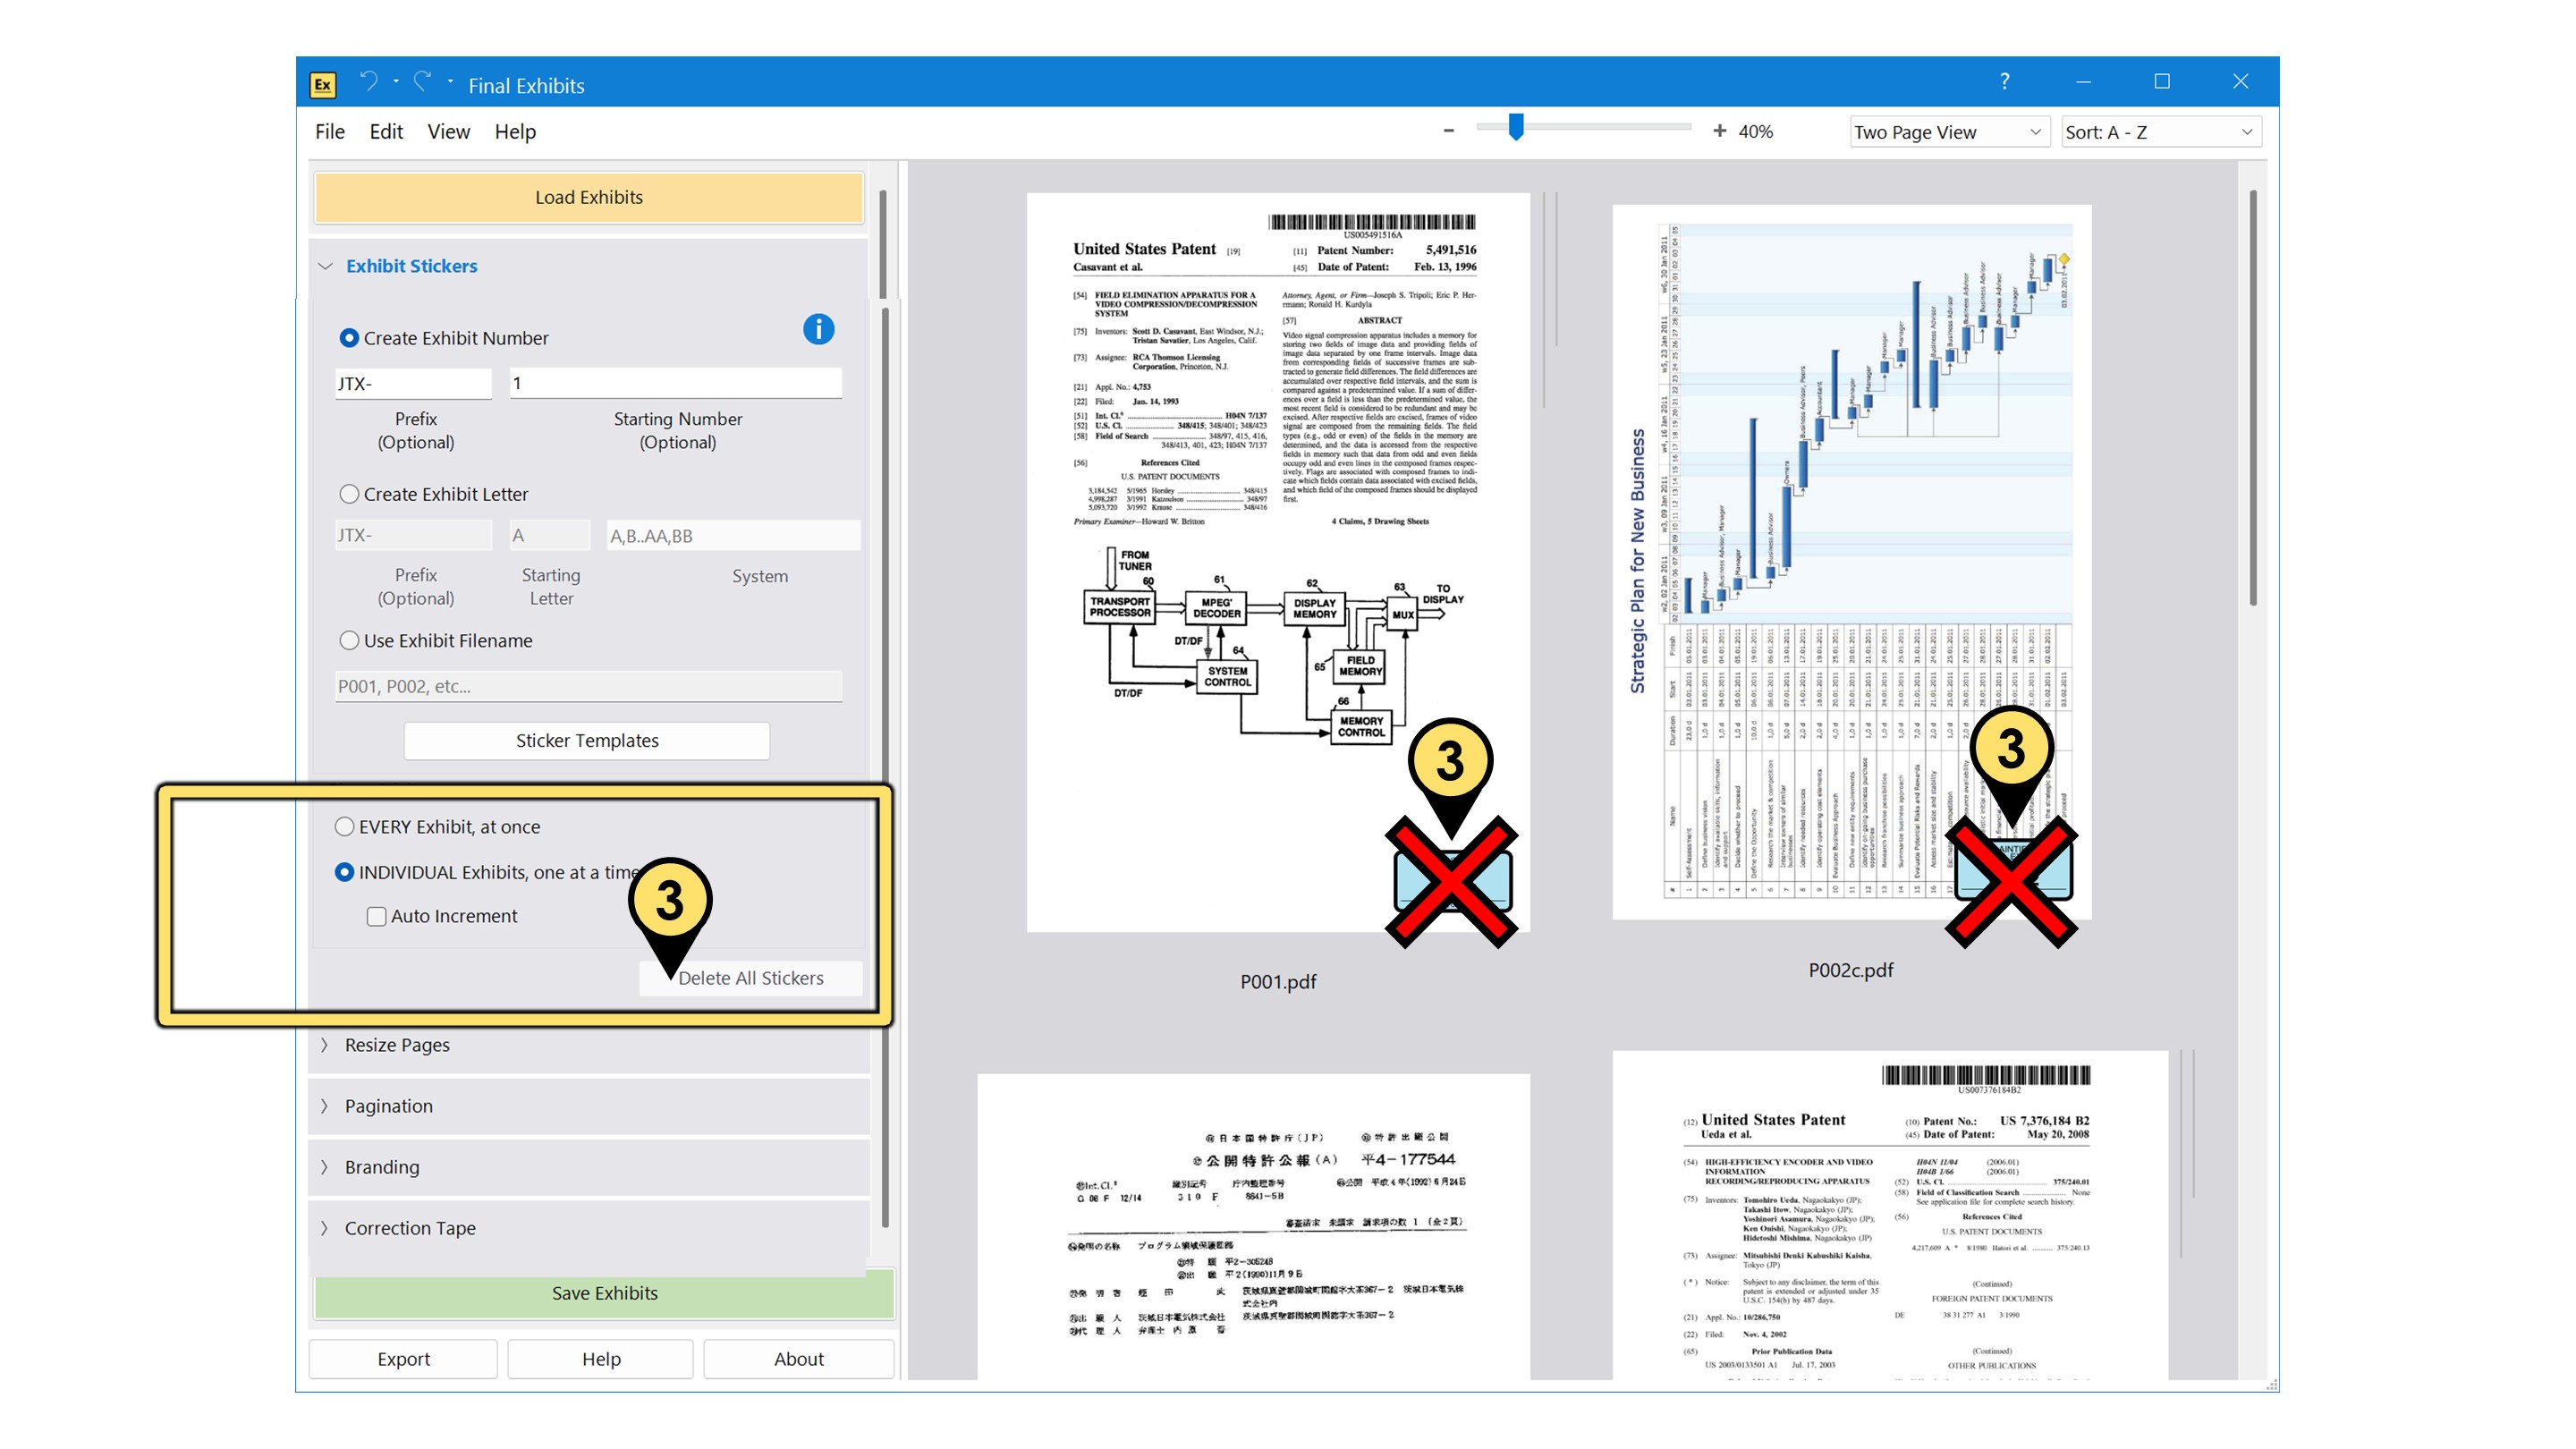Screen dimensions: 2576x1449
Task: Open the View menu
Action: point(448,132)
